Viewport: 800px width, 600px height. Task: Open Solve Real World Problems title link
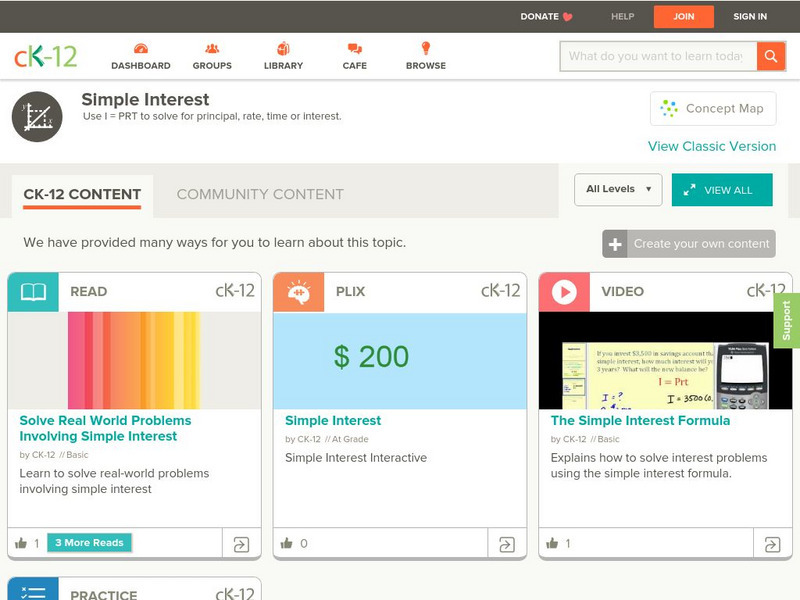(x=105, y=429)
